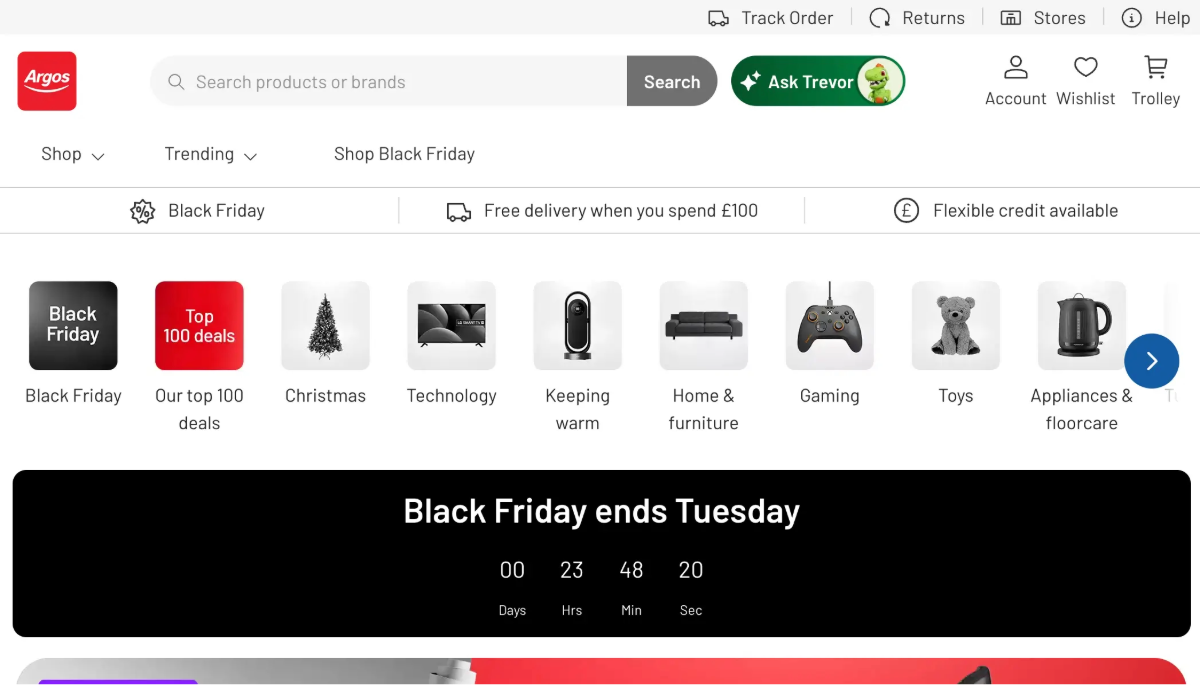Viewport: 1200px width, 685px height.
Task: Expand the Shop dropdown menu
Action: 73,154
